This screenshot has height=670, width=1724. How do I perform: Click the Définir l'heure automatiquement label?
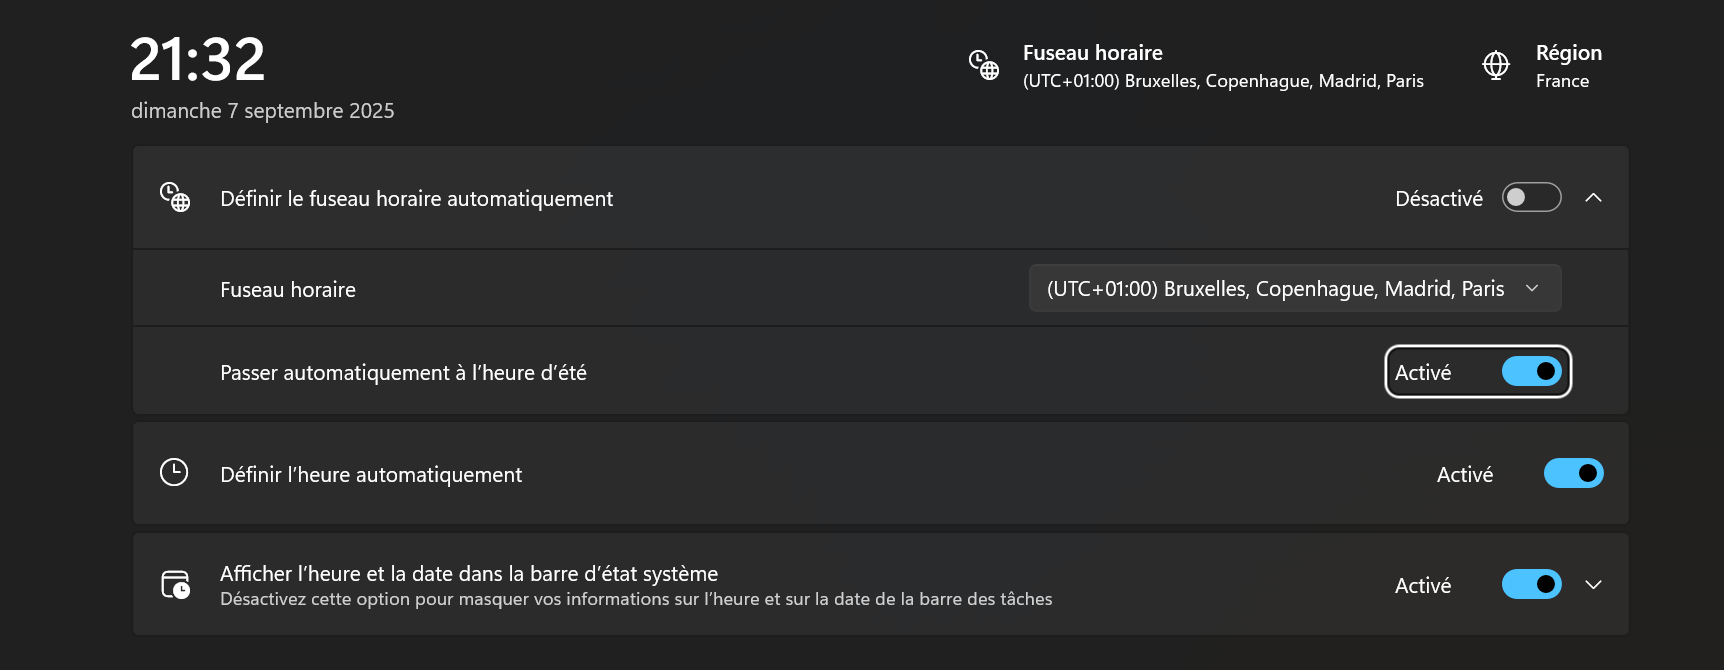371,475
